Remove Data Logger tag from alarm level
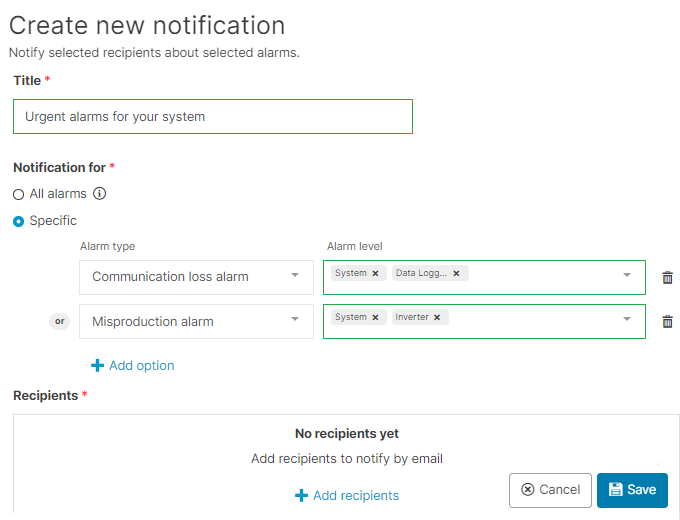Screen dimensions: 680x520 click(456, 273)
